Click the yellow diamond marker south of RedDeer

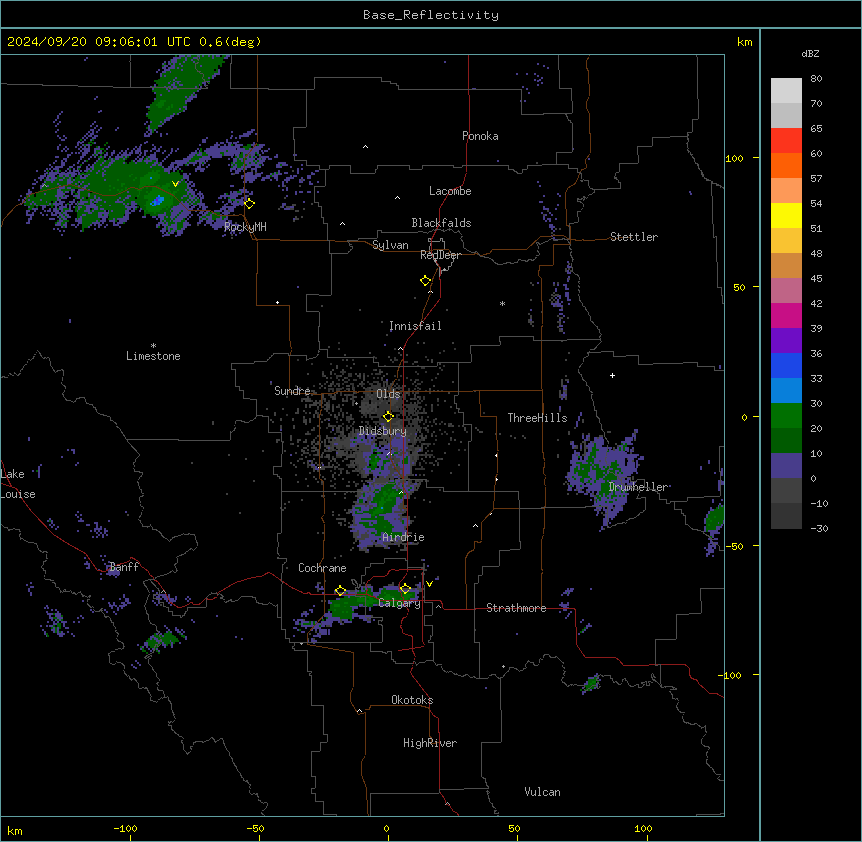point(426,280)
